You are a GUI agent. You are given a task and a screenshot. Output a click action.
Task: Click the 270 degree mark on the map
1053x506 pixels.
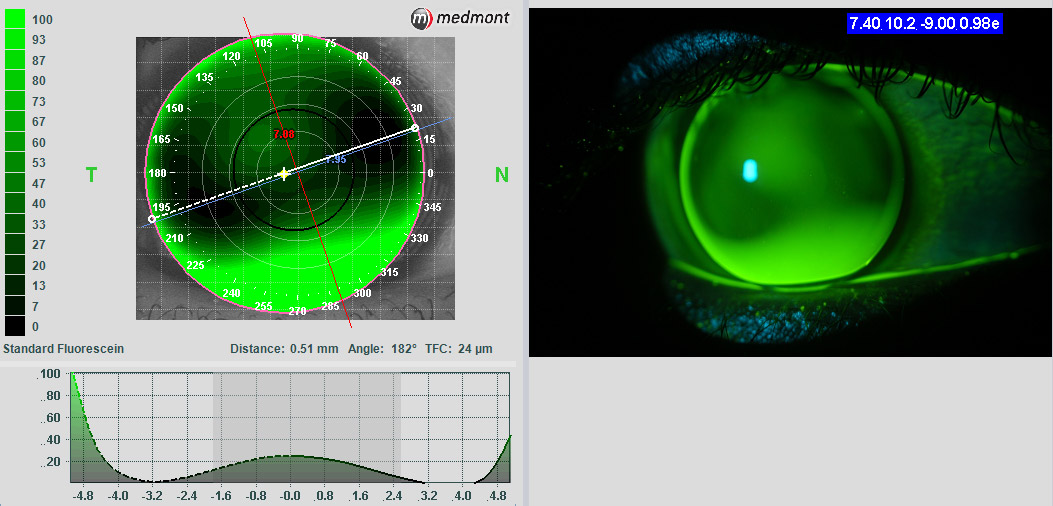pyautogui.click(x=297, y=311)
